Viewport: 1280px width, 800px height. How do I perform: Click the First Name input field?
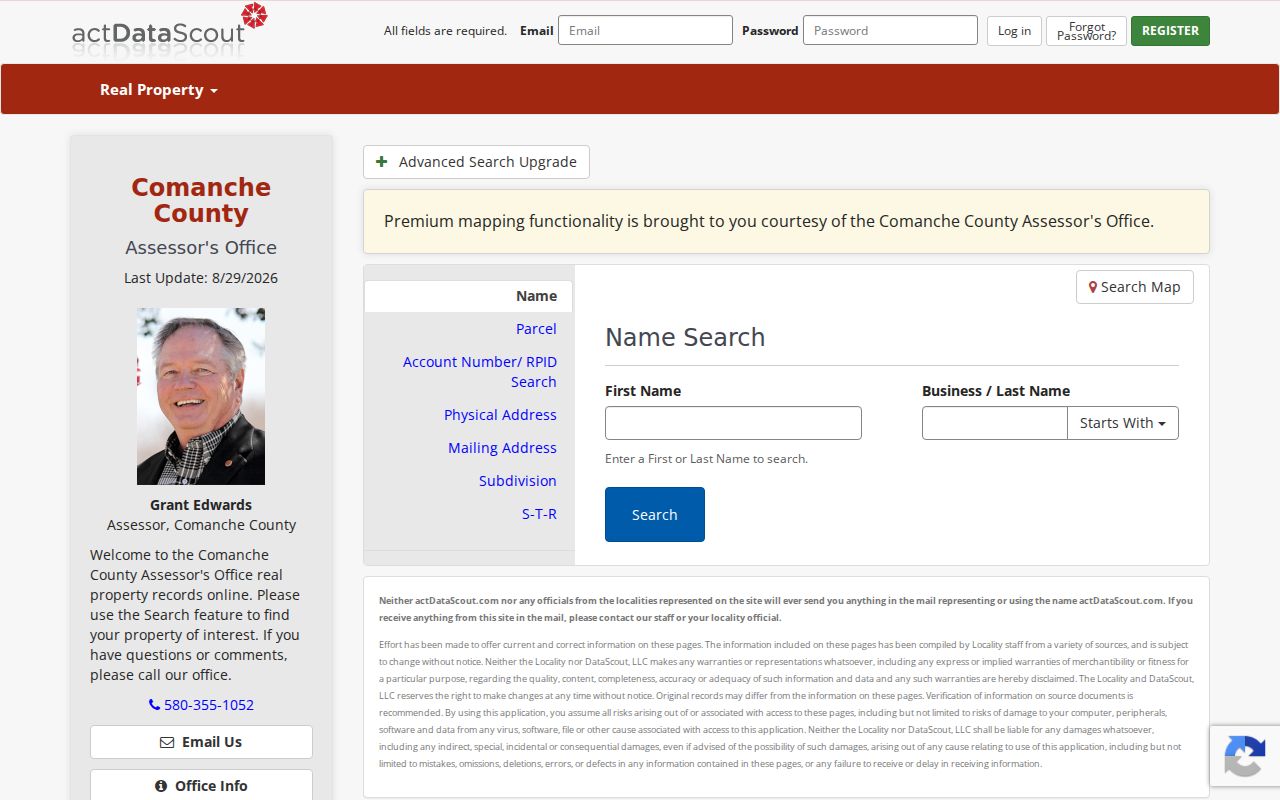pos(733,423)
